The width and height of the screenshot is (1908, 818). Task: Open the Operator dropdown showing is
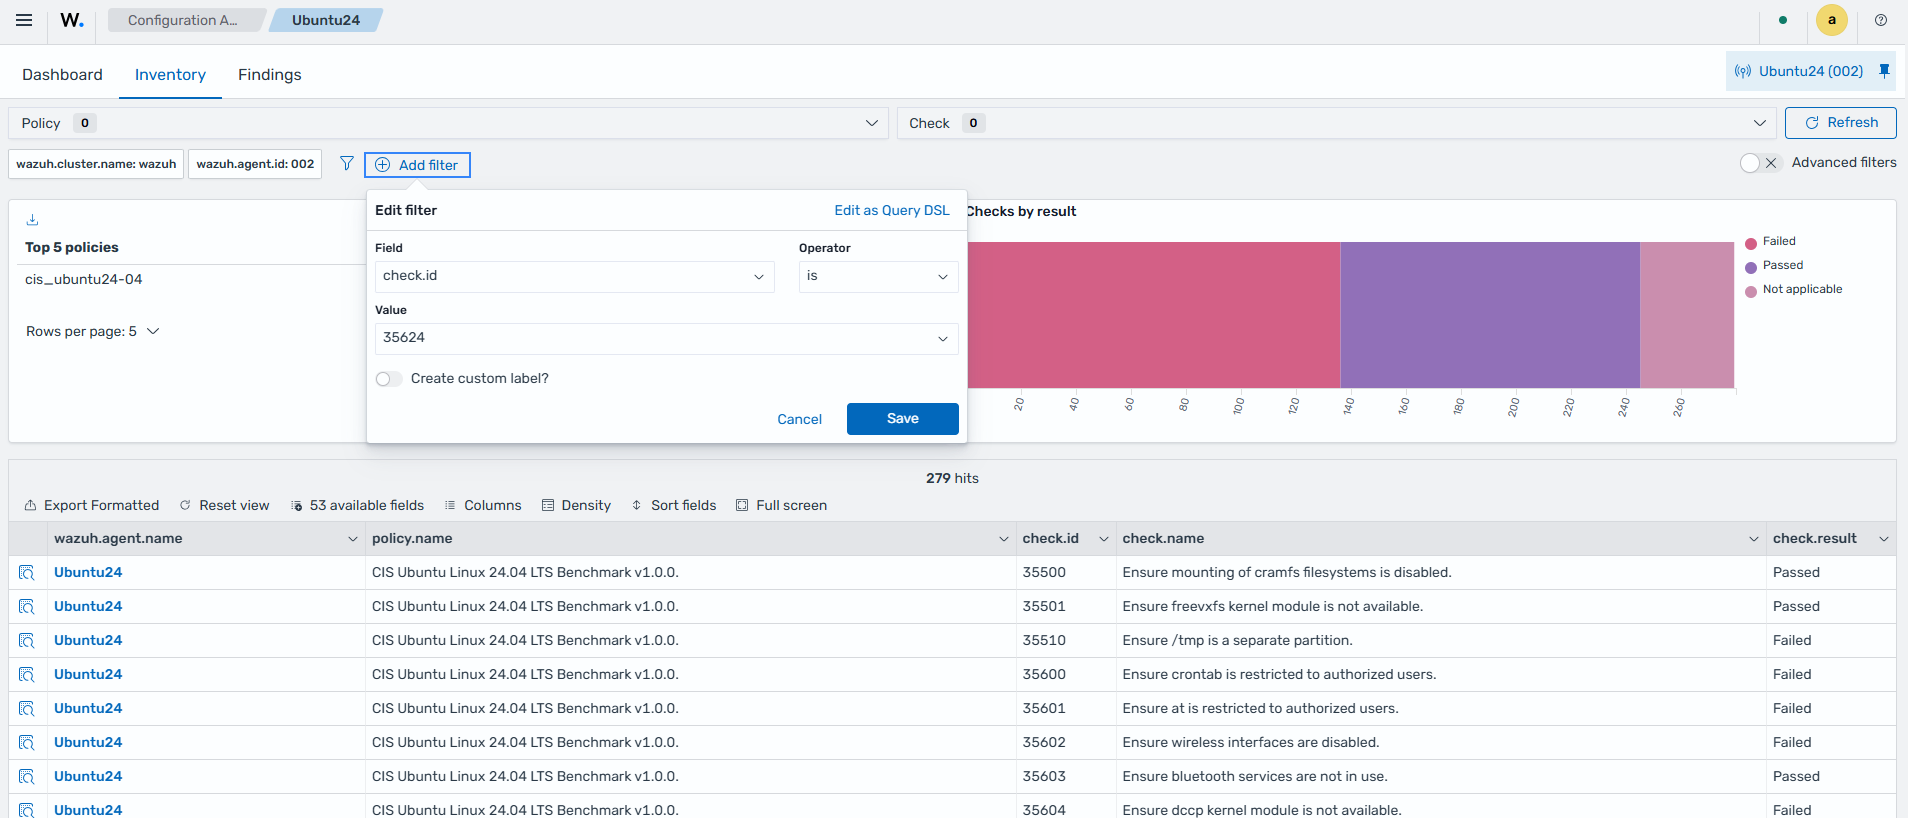click(x=879, y=276)
